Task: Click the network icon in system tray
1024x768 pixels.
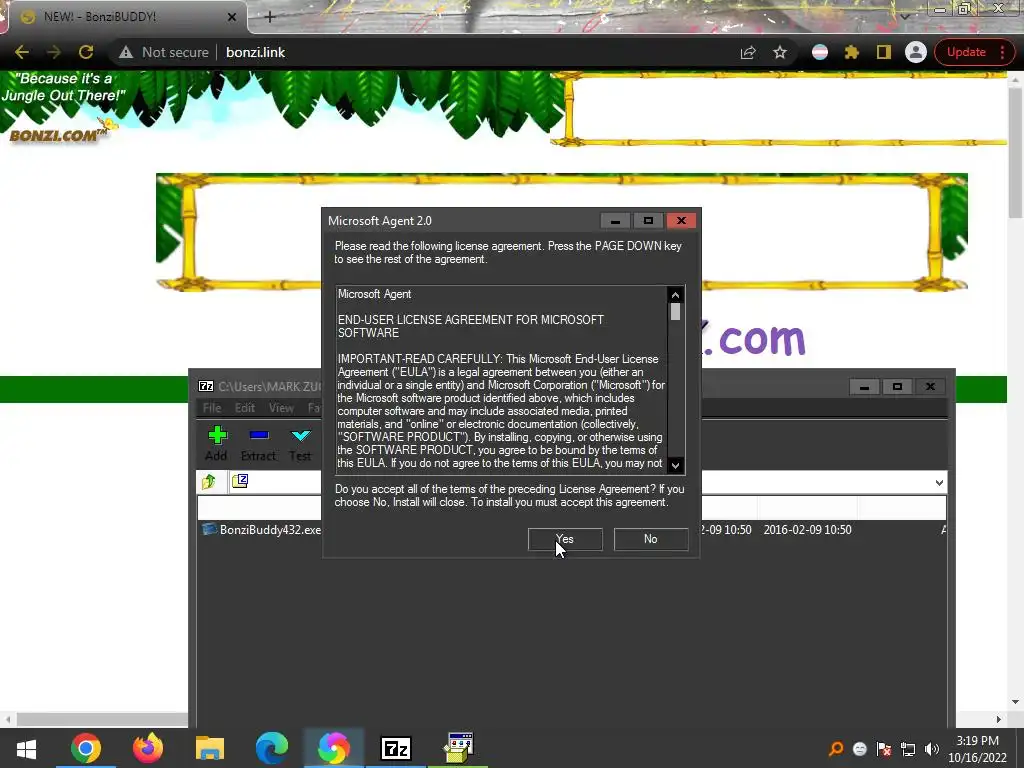Action: (908, 749)
